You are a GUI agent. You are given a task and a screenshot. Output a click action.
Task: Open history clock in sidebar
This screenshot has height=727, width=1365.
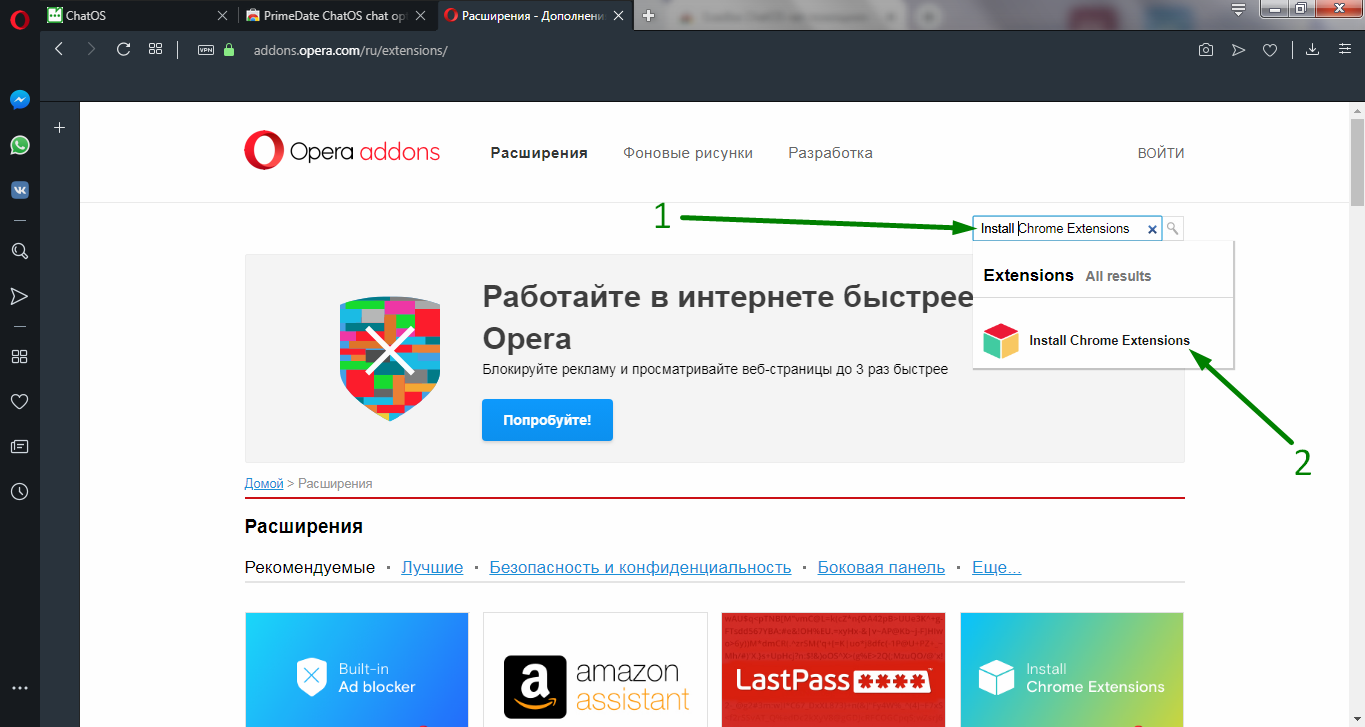[x=19, y=491]
